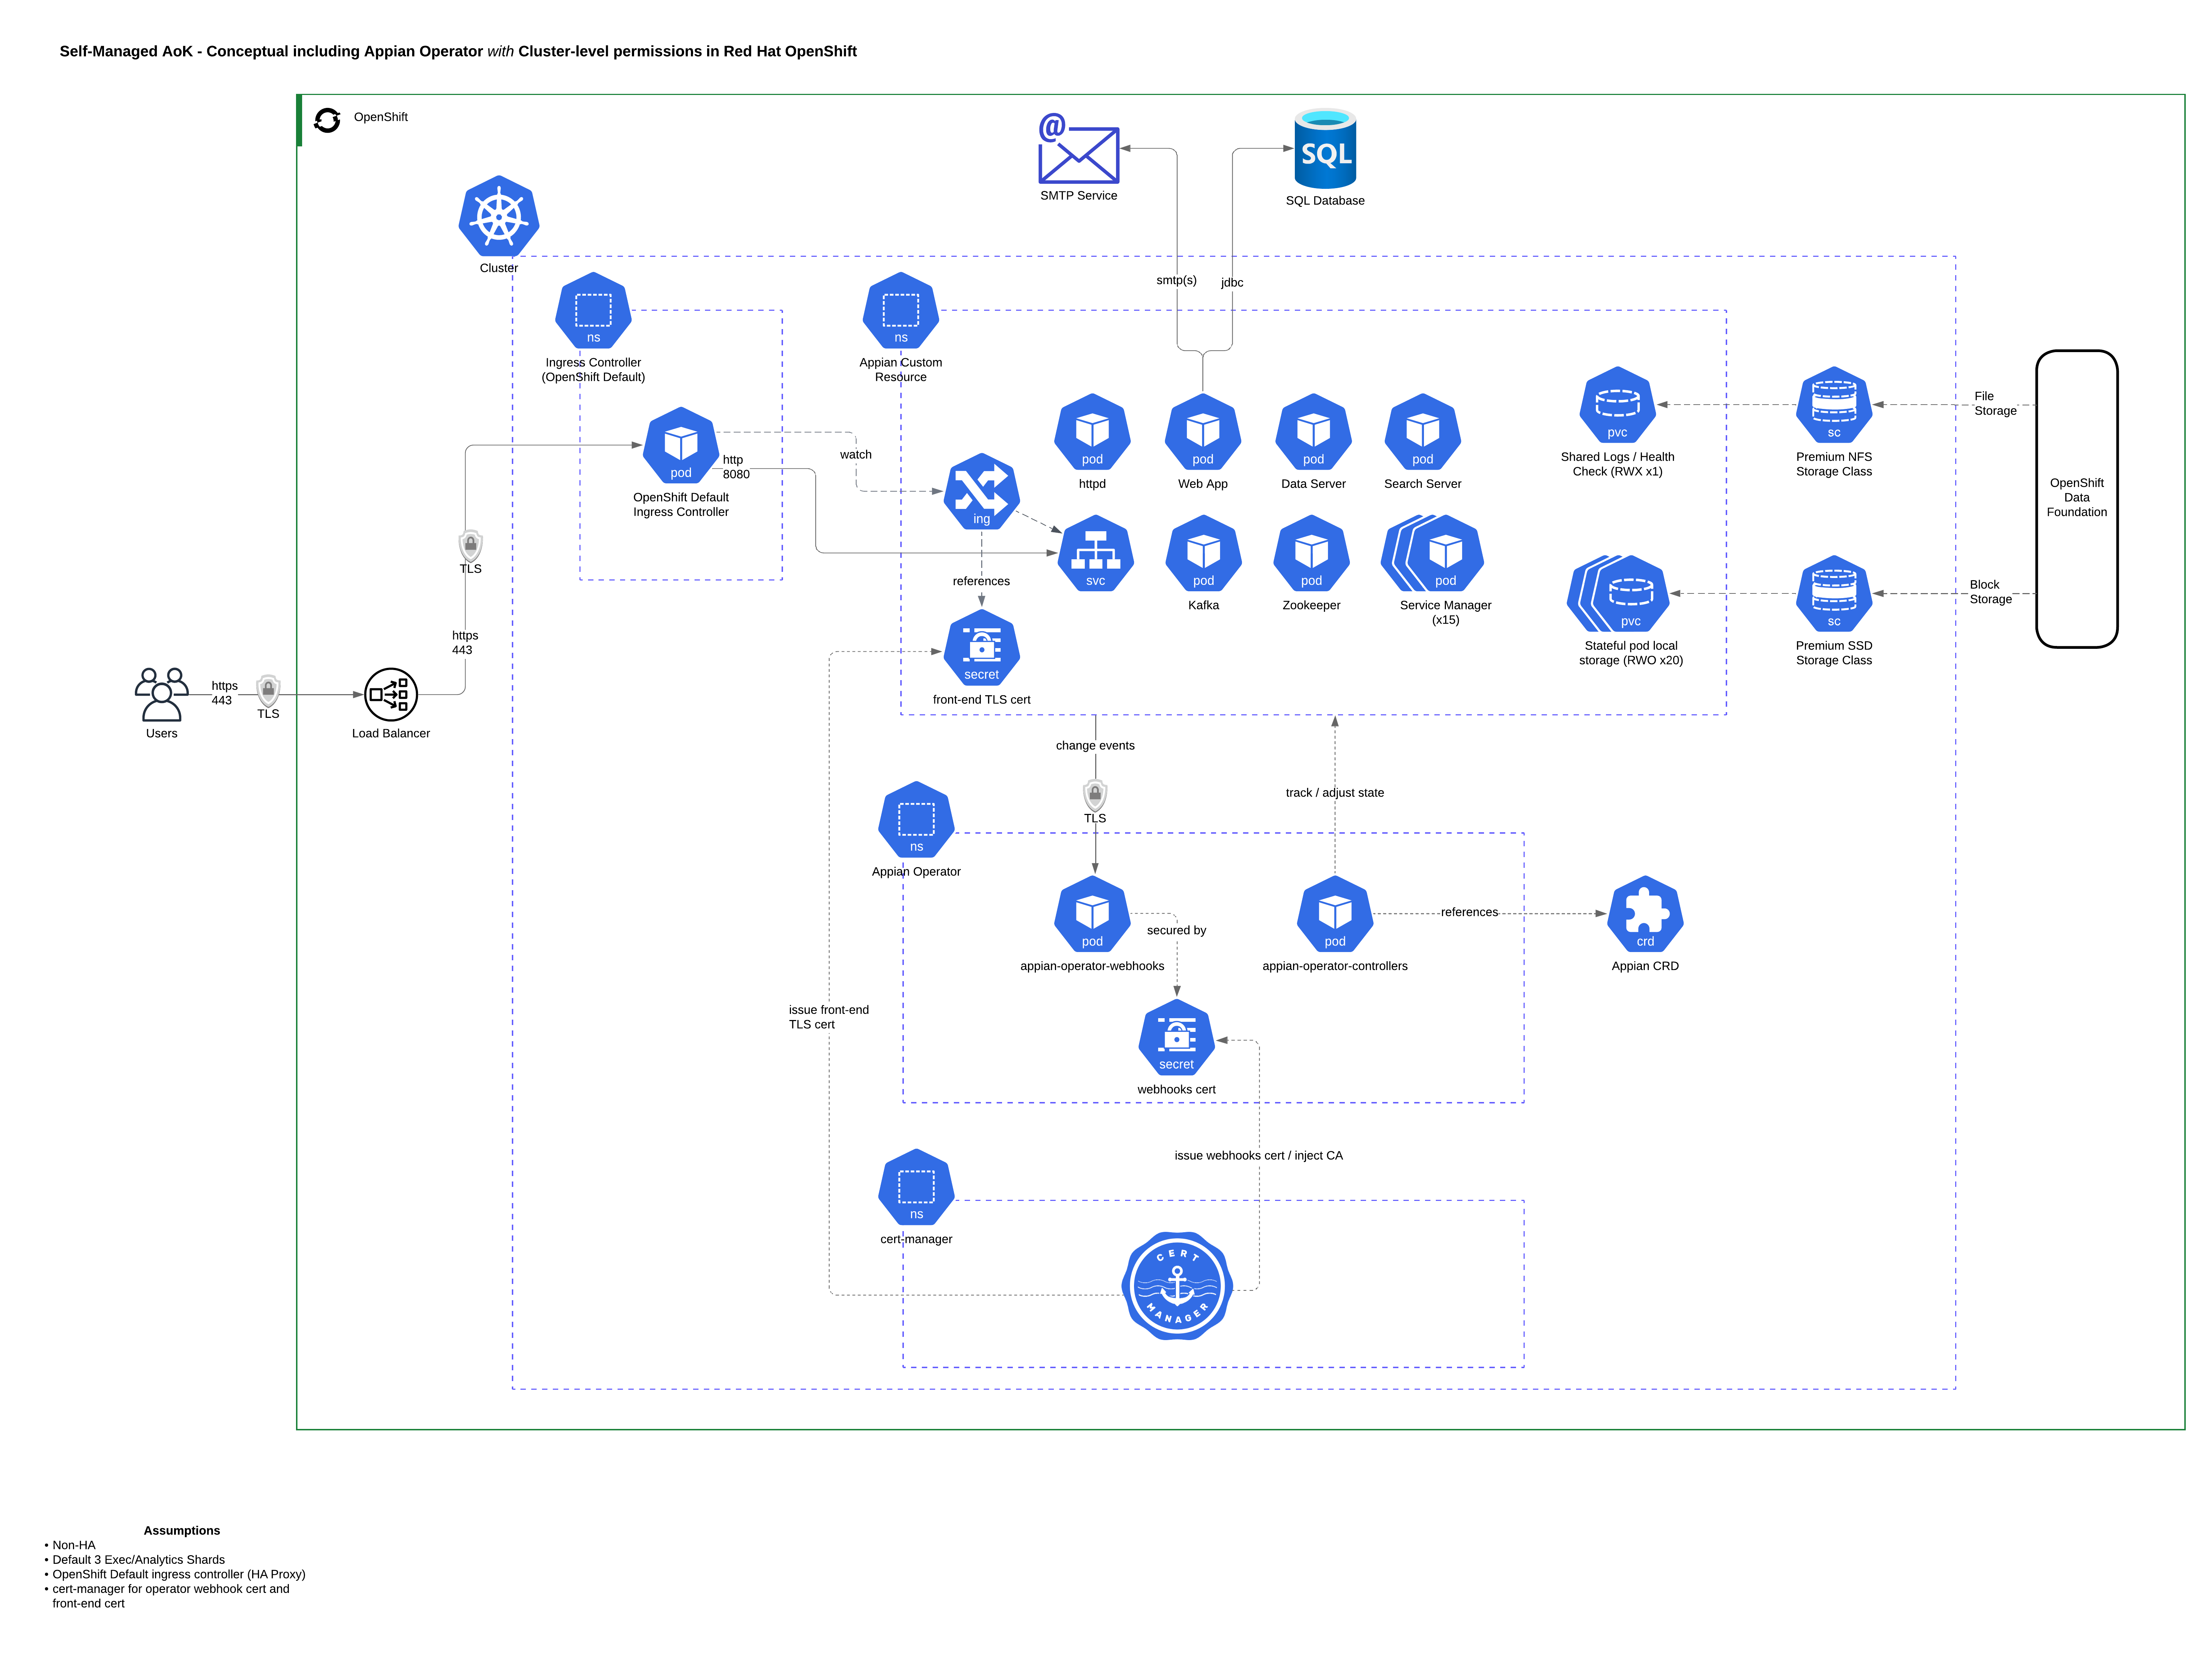Click the 'change events' label

pos(1095,746)
